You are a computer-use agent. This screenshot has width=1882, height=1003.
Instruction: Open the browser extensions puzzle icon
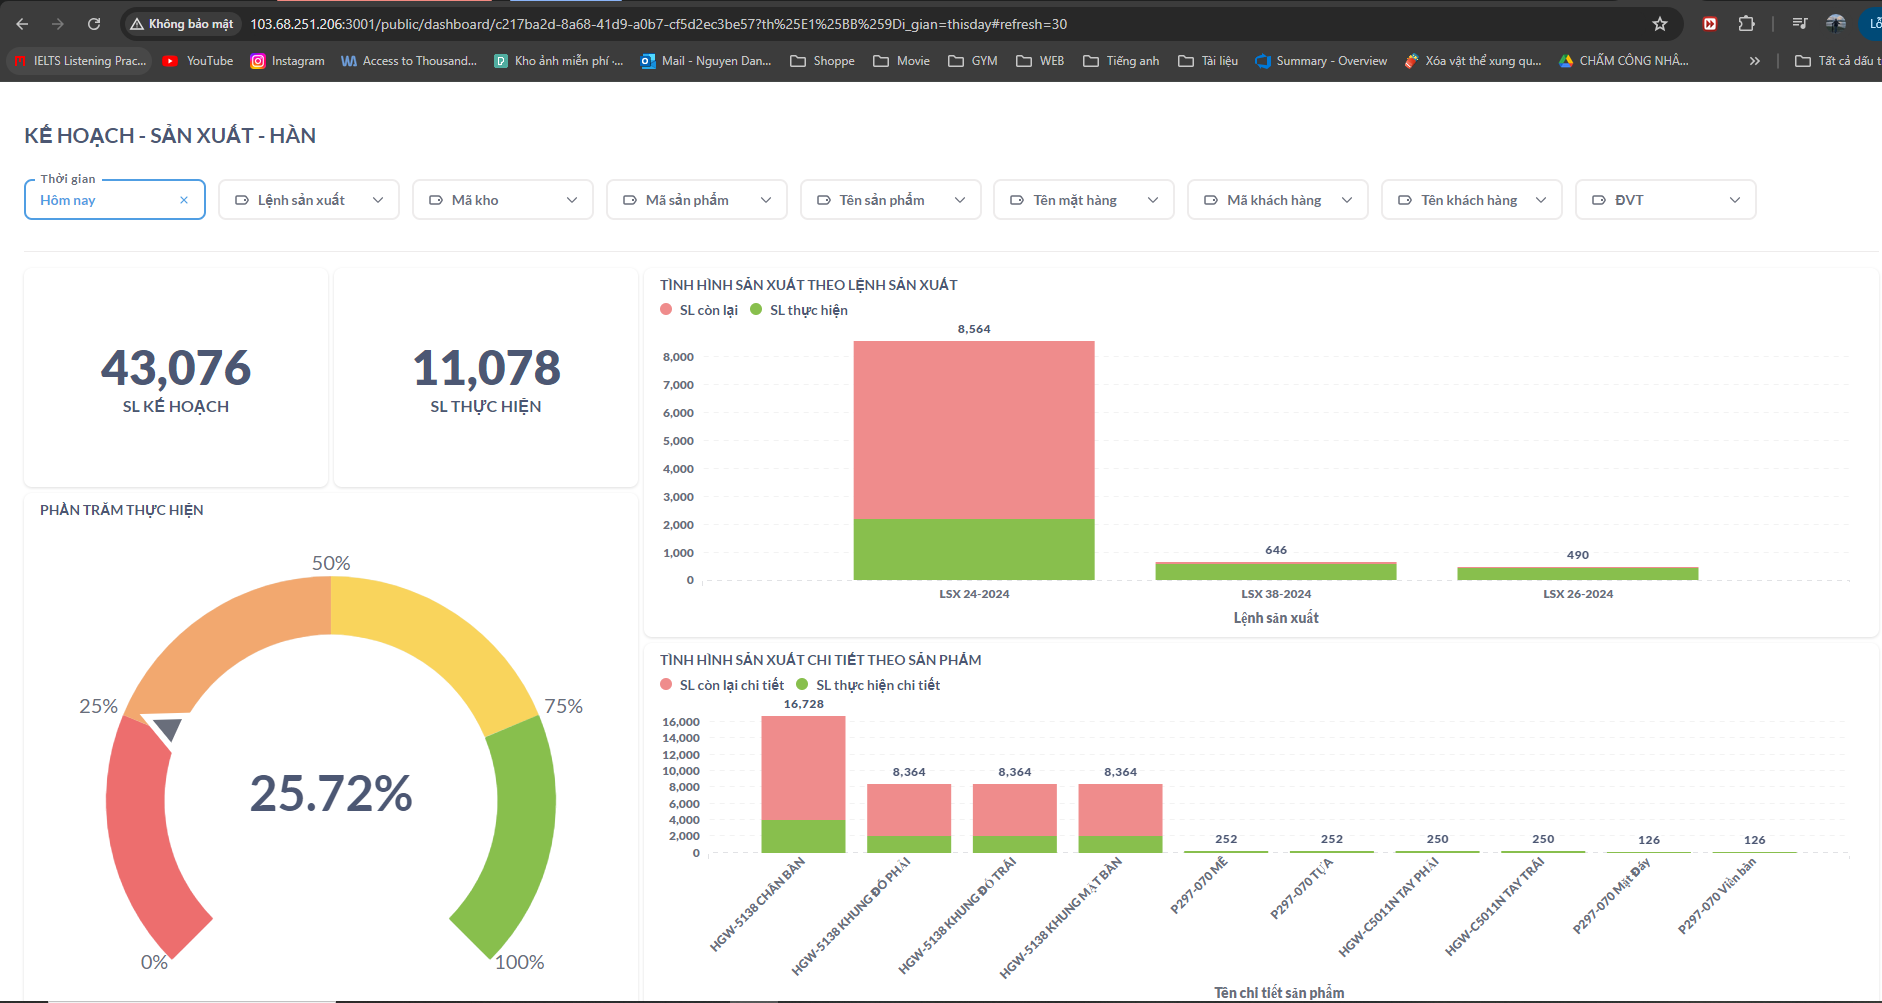click(x=1746, y=23)
